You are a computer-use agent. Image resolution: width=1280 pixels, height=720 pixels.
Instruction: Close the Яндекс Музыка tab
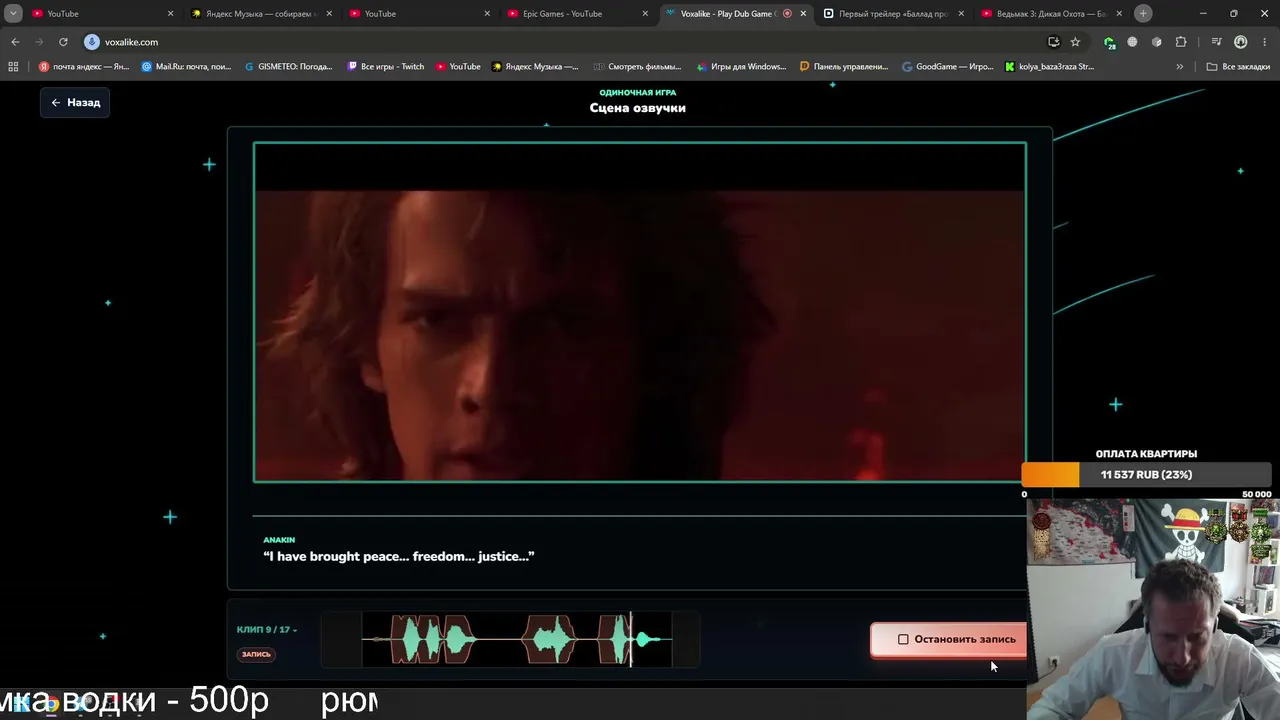point(329,13)
